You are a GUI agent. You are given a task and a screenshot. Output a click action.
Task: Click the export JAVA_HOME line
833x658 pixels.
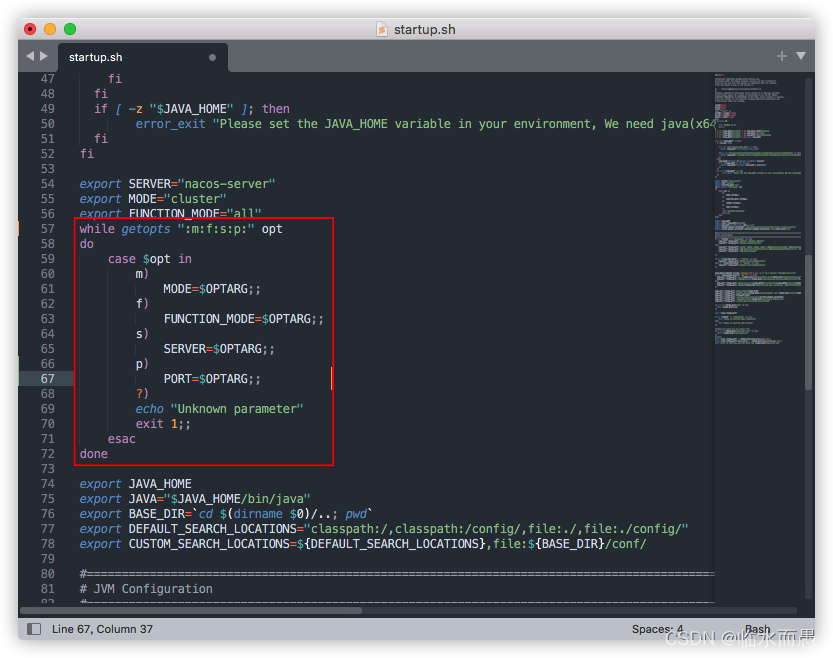pos(135,484)
